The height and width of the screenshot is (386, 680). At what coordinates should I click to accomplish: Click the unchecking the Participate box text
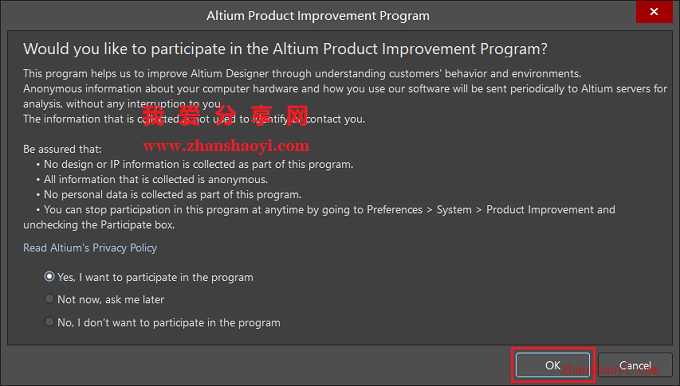(x=99, y=225)
